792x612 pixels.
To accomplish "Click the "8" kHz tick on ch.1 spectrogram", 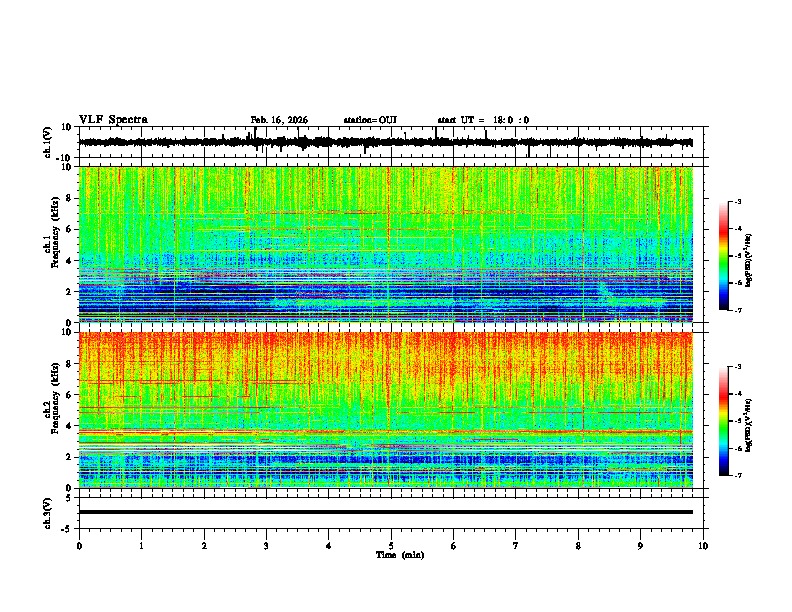I will click(69, 198).
